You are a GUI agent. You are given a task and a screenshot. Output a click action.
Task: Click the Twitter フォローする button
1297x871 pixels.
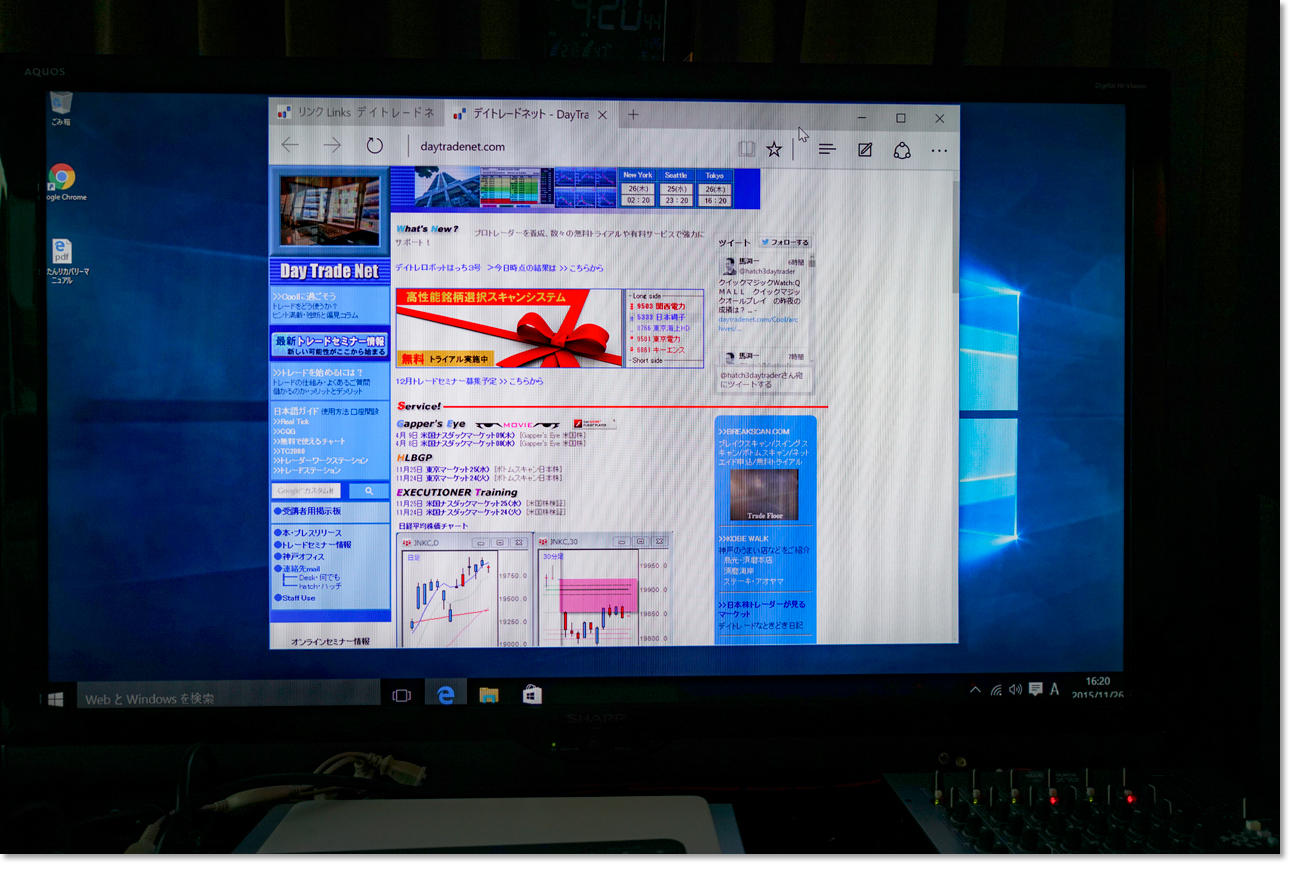pyautogui.click(x=784, y=242)
